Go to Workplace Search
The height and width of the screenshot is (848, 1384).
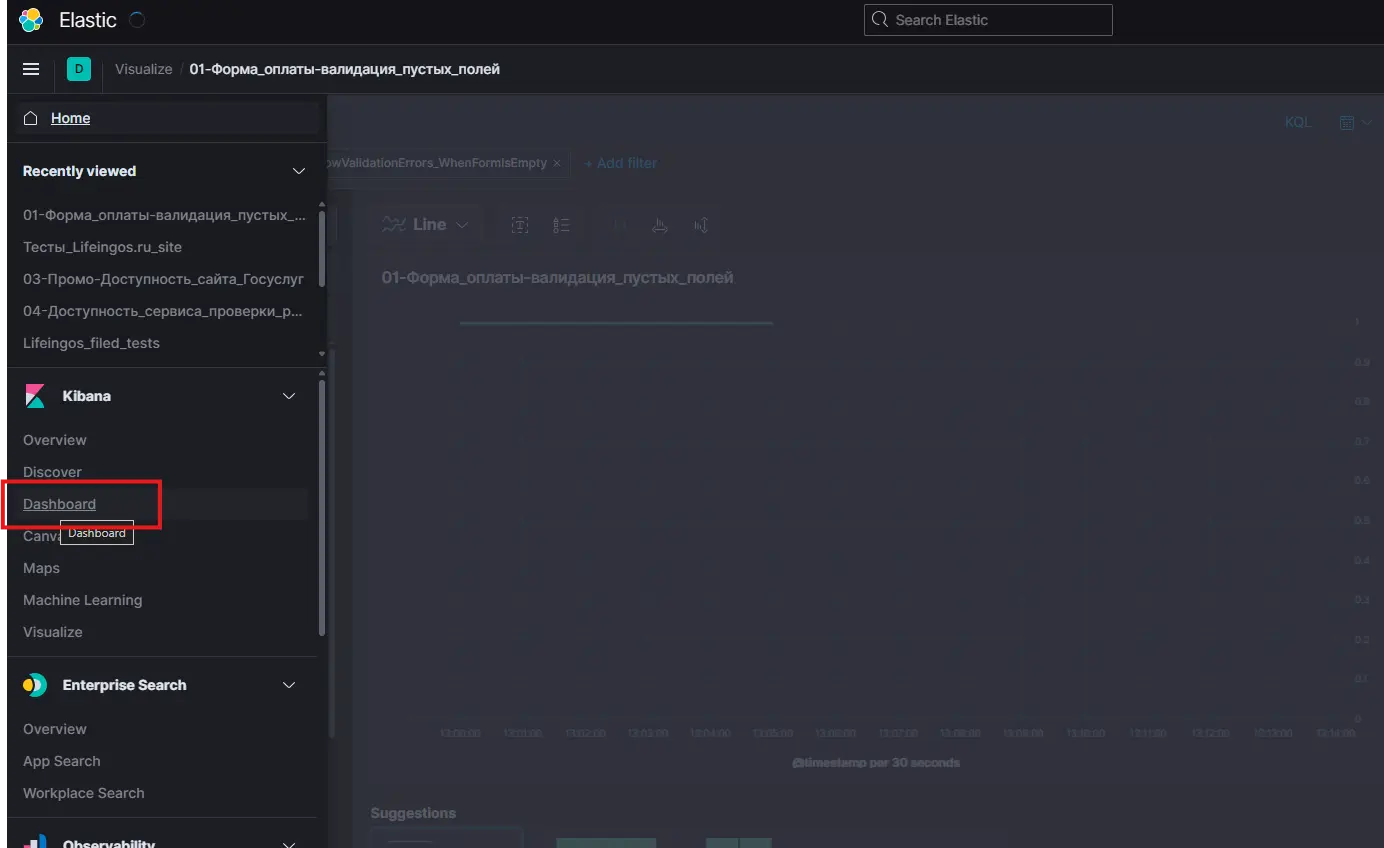pyautogui.click(x=83, y=793)
